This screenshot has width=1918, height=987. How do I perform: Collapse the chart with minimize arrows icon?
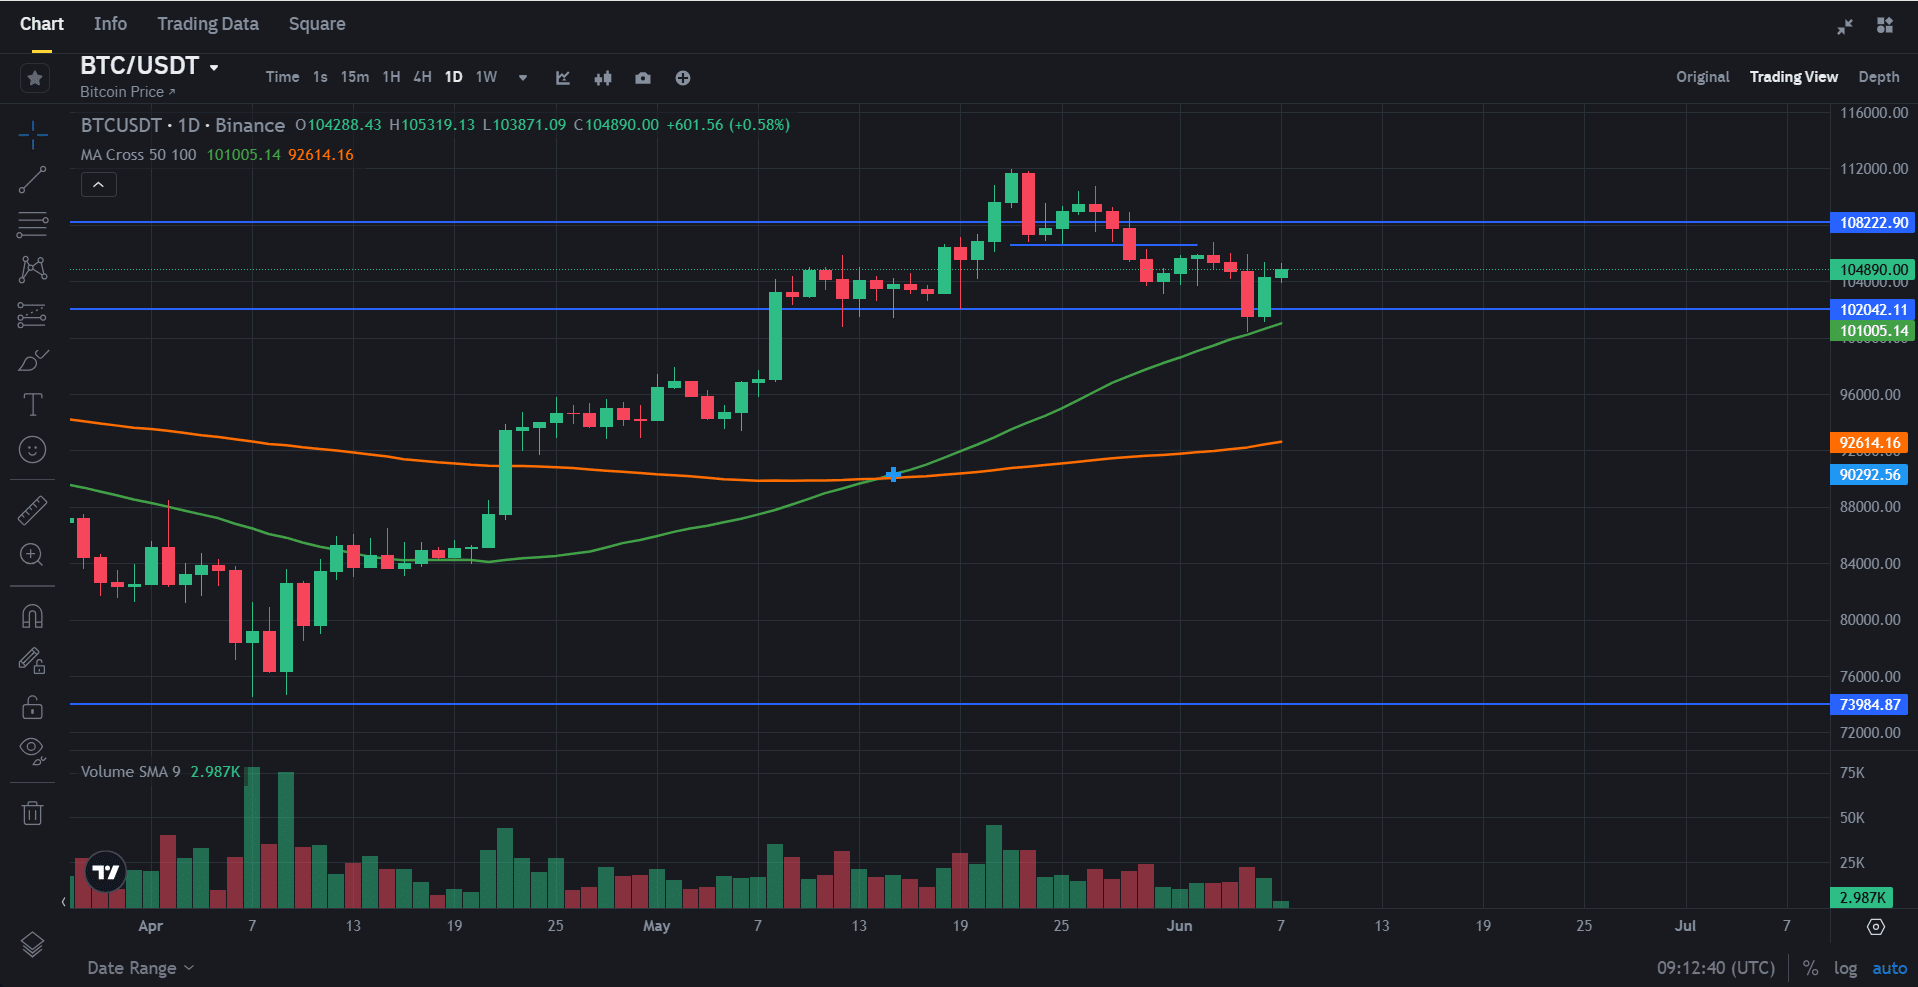(1845, 26)
